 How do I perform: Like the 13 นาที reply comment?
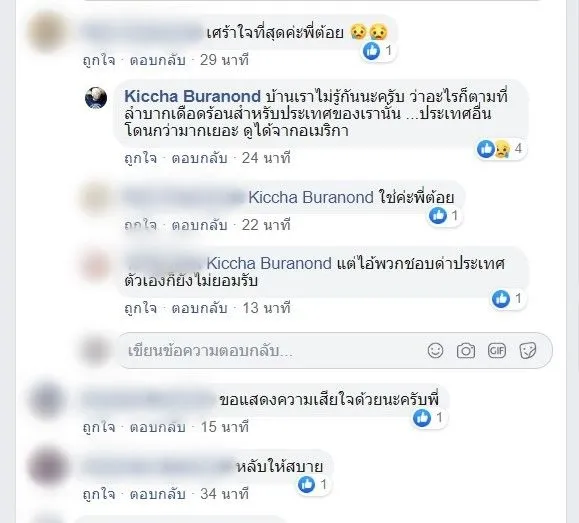coord(140,308)
